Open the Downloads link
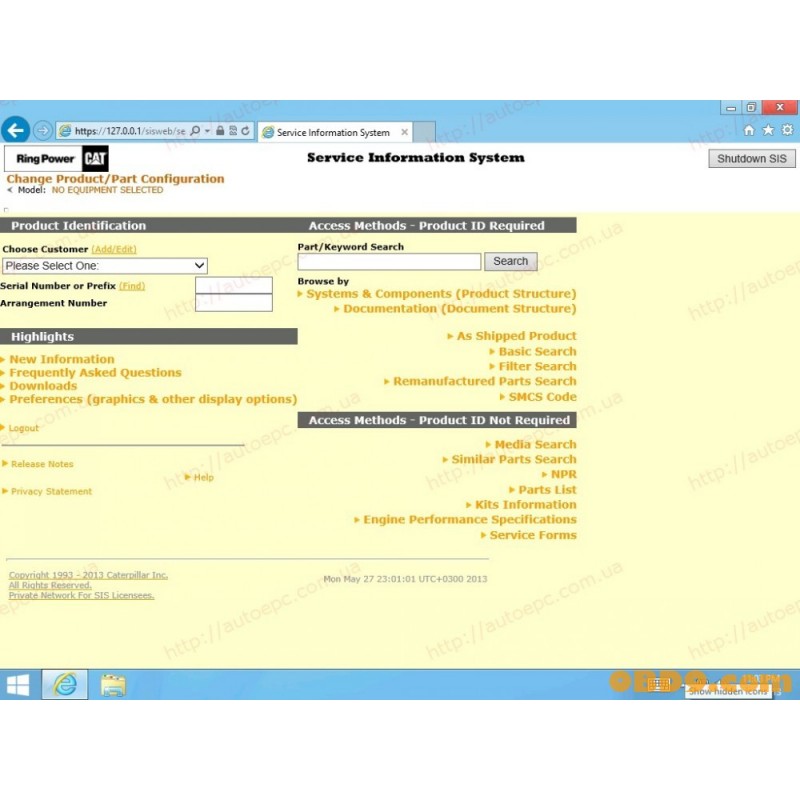 point(43,386)
